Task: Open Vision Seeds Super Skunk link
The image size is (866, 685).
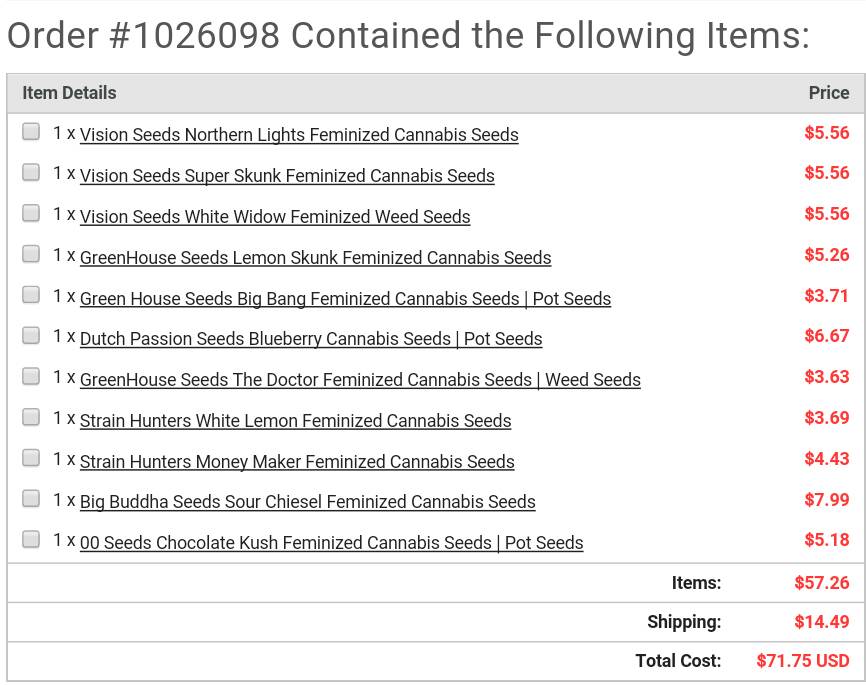Action: tap(287, 176)
